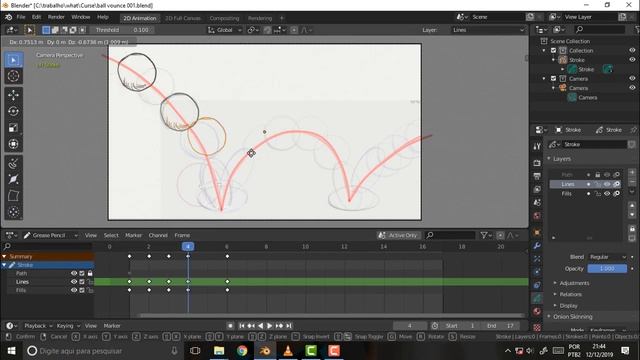The width and height of the screenshot is (640, 360).
Task: Open the Render menu
Action: pos(56,17)
